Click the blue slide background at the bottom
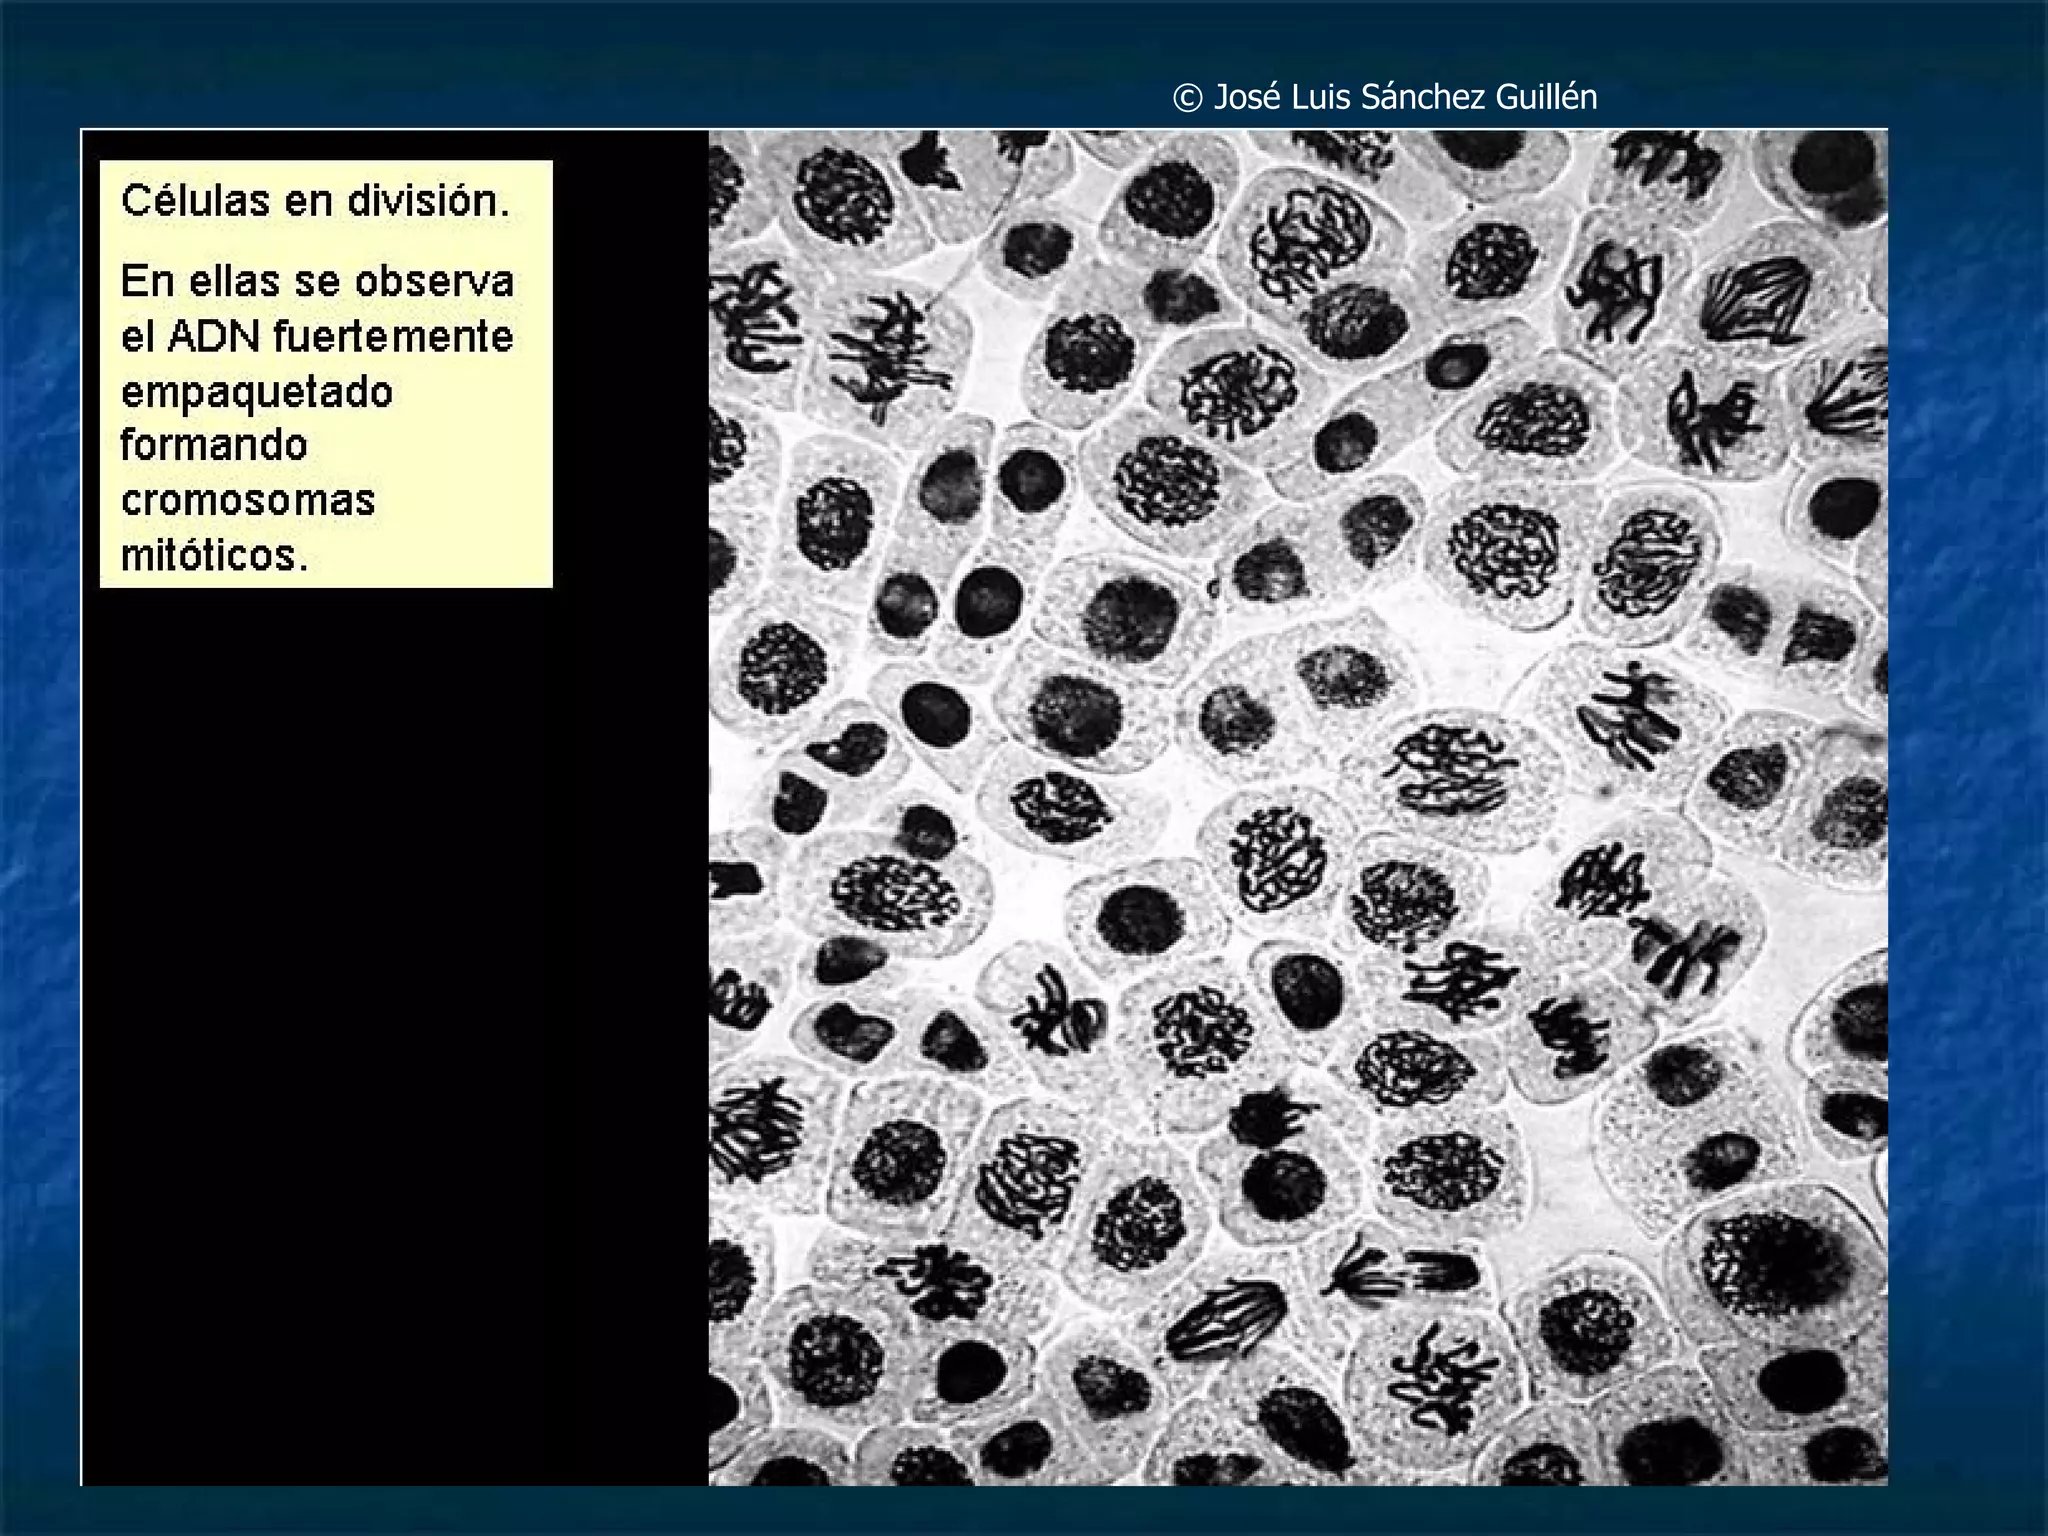Image resolution: width=2048 pixels, height=1536 pixels. (x=1024, y=1512)
